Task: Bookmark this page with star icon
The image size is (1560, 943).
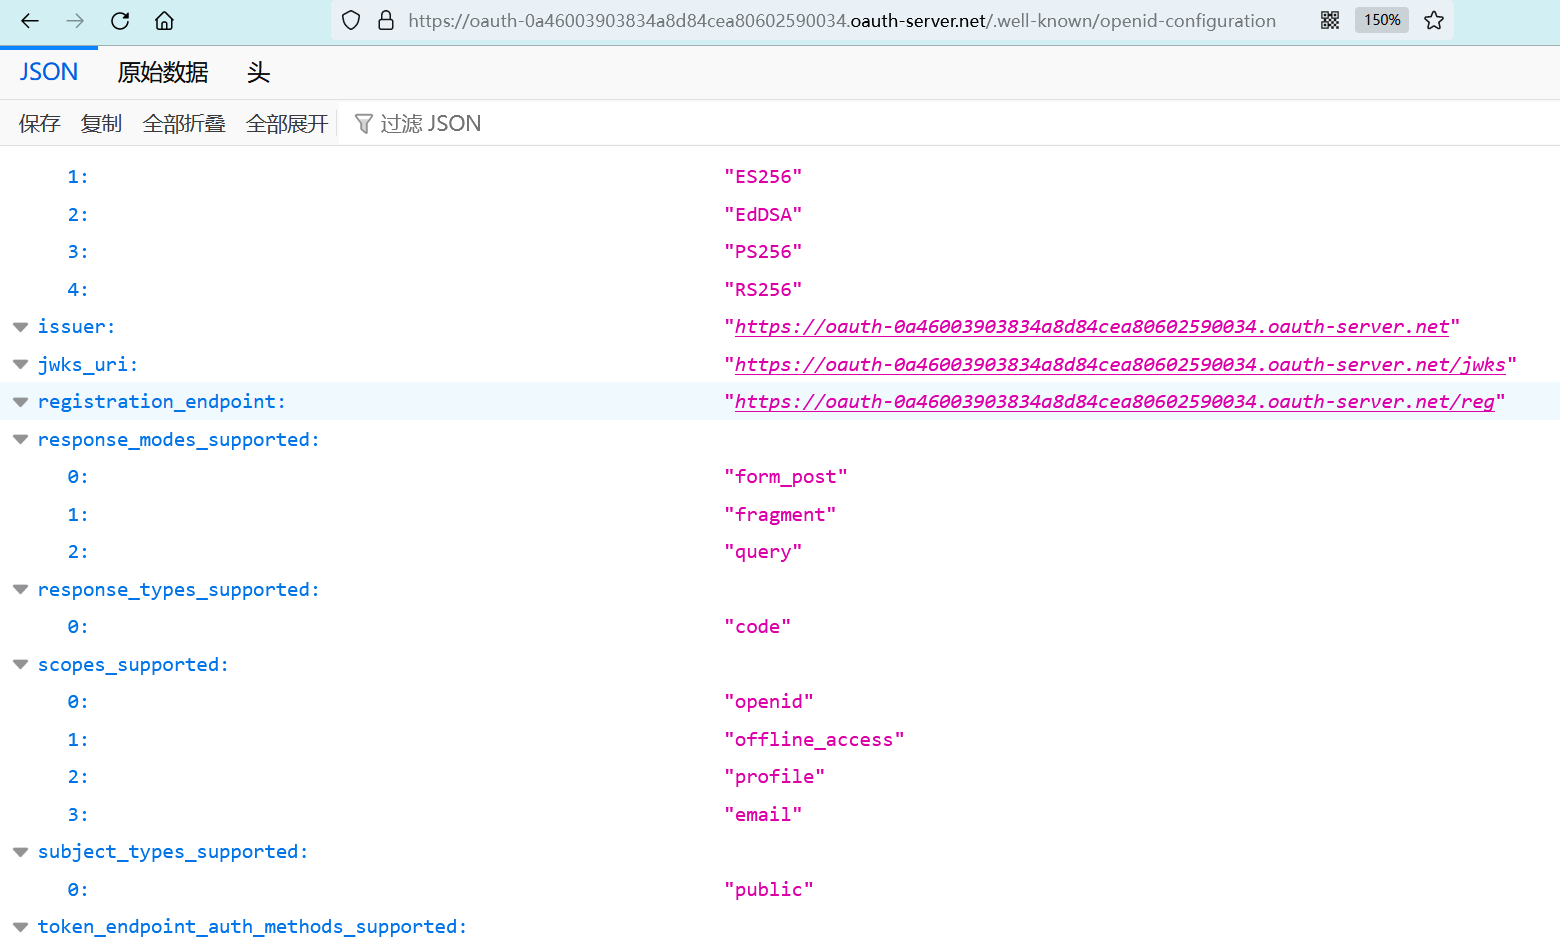Action: pos(1434,21)
